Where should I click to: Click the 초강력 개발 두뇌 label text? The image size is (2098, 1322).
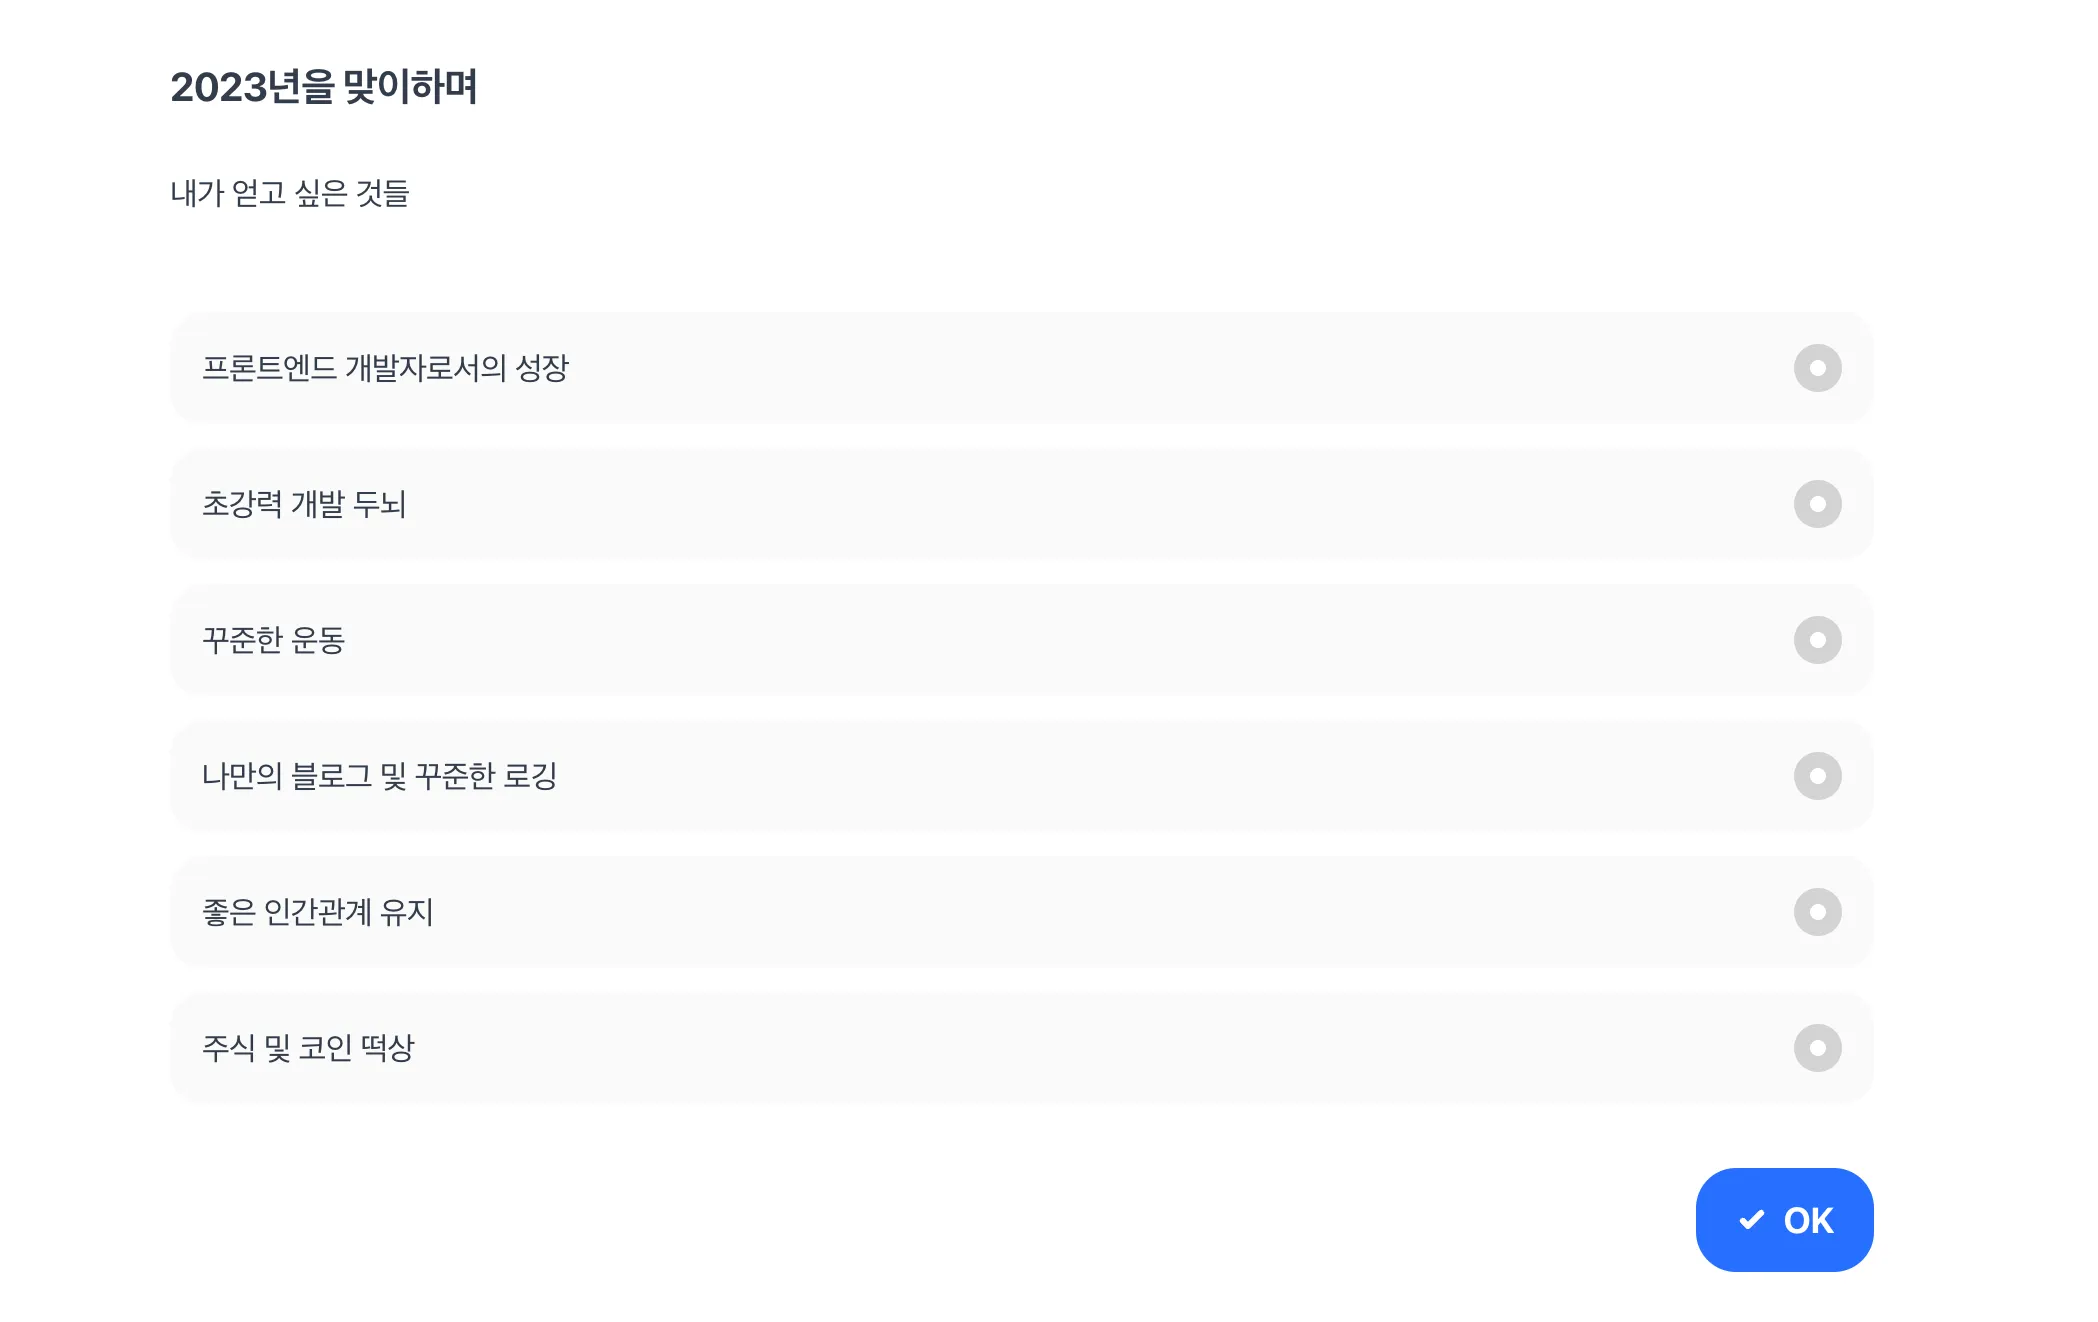304,504
